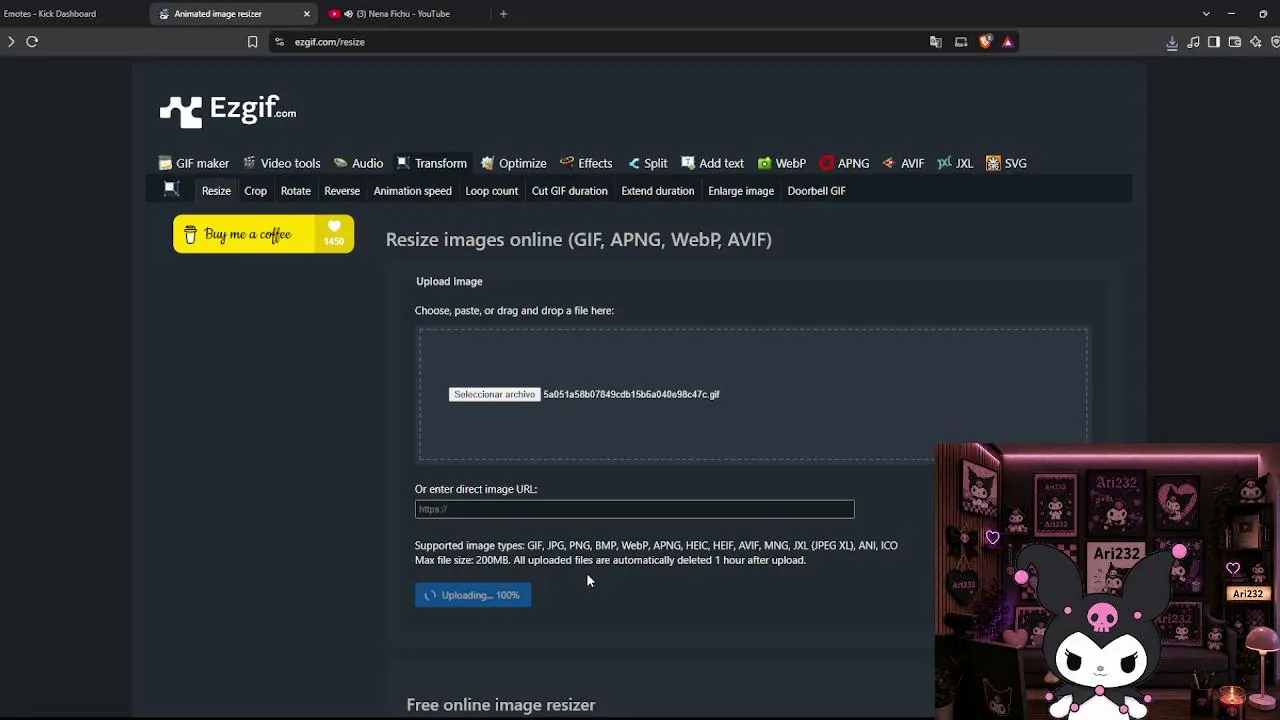Click the transform icon in the submenu bar
This screenshot has height=720, width=1280.
pos(171,190)
